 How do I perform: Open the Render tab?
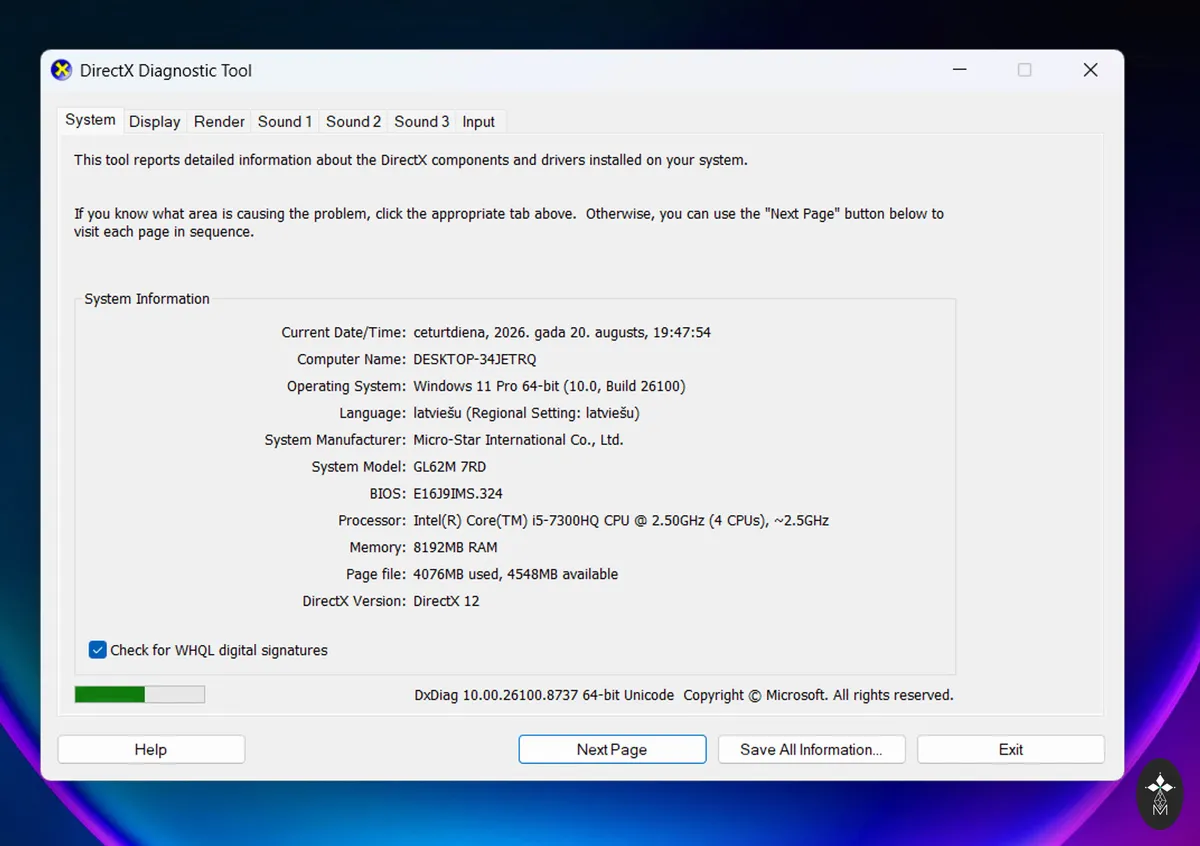click(219, 122)
